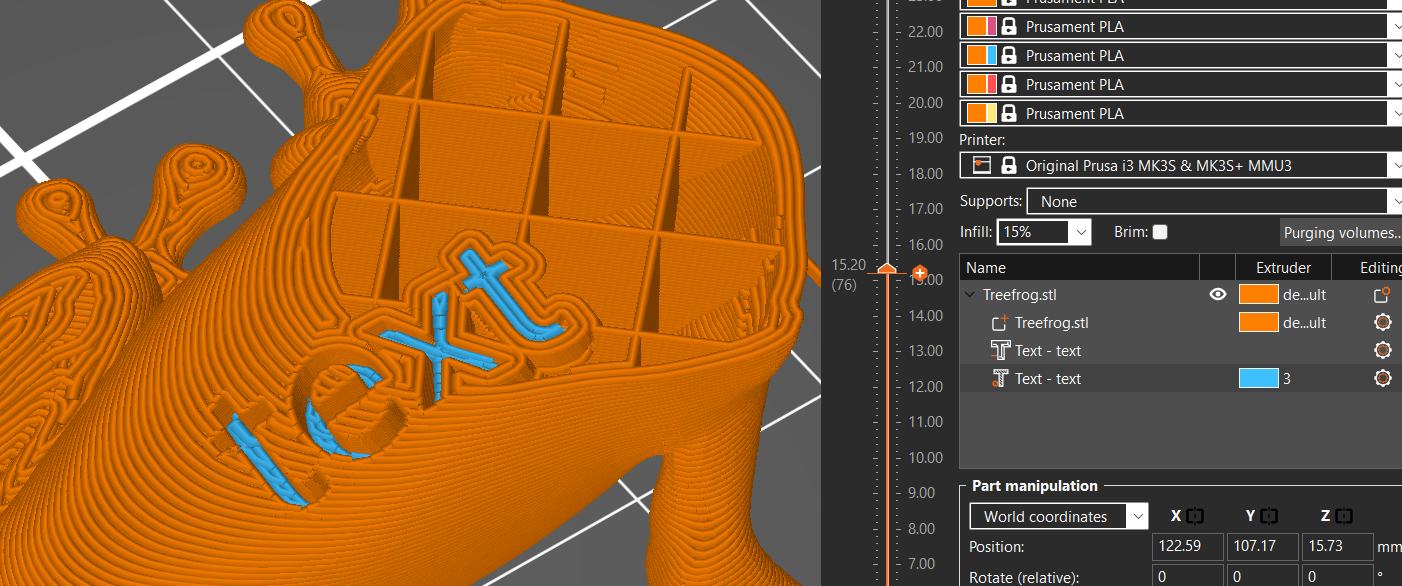
Task: Click the gear settings icon for the first Text - text row
Action: click(x=1382, y=350)
